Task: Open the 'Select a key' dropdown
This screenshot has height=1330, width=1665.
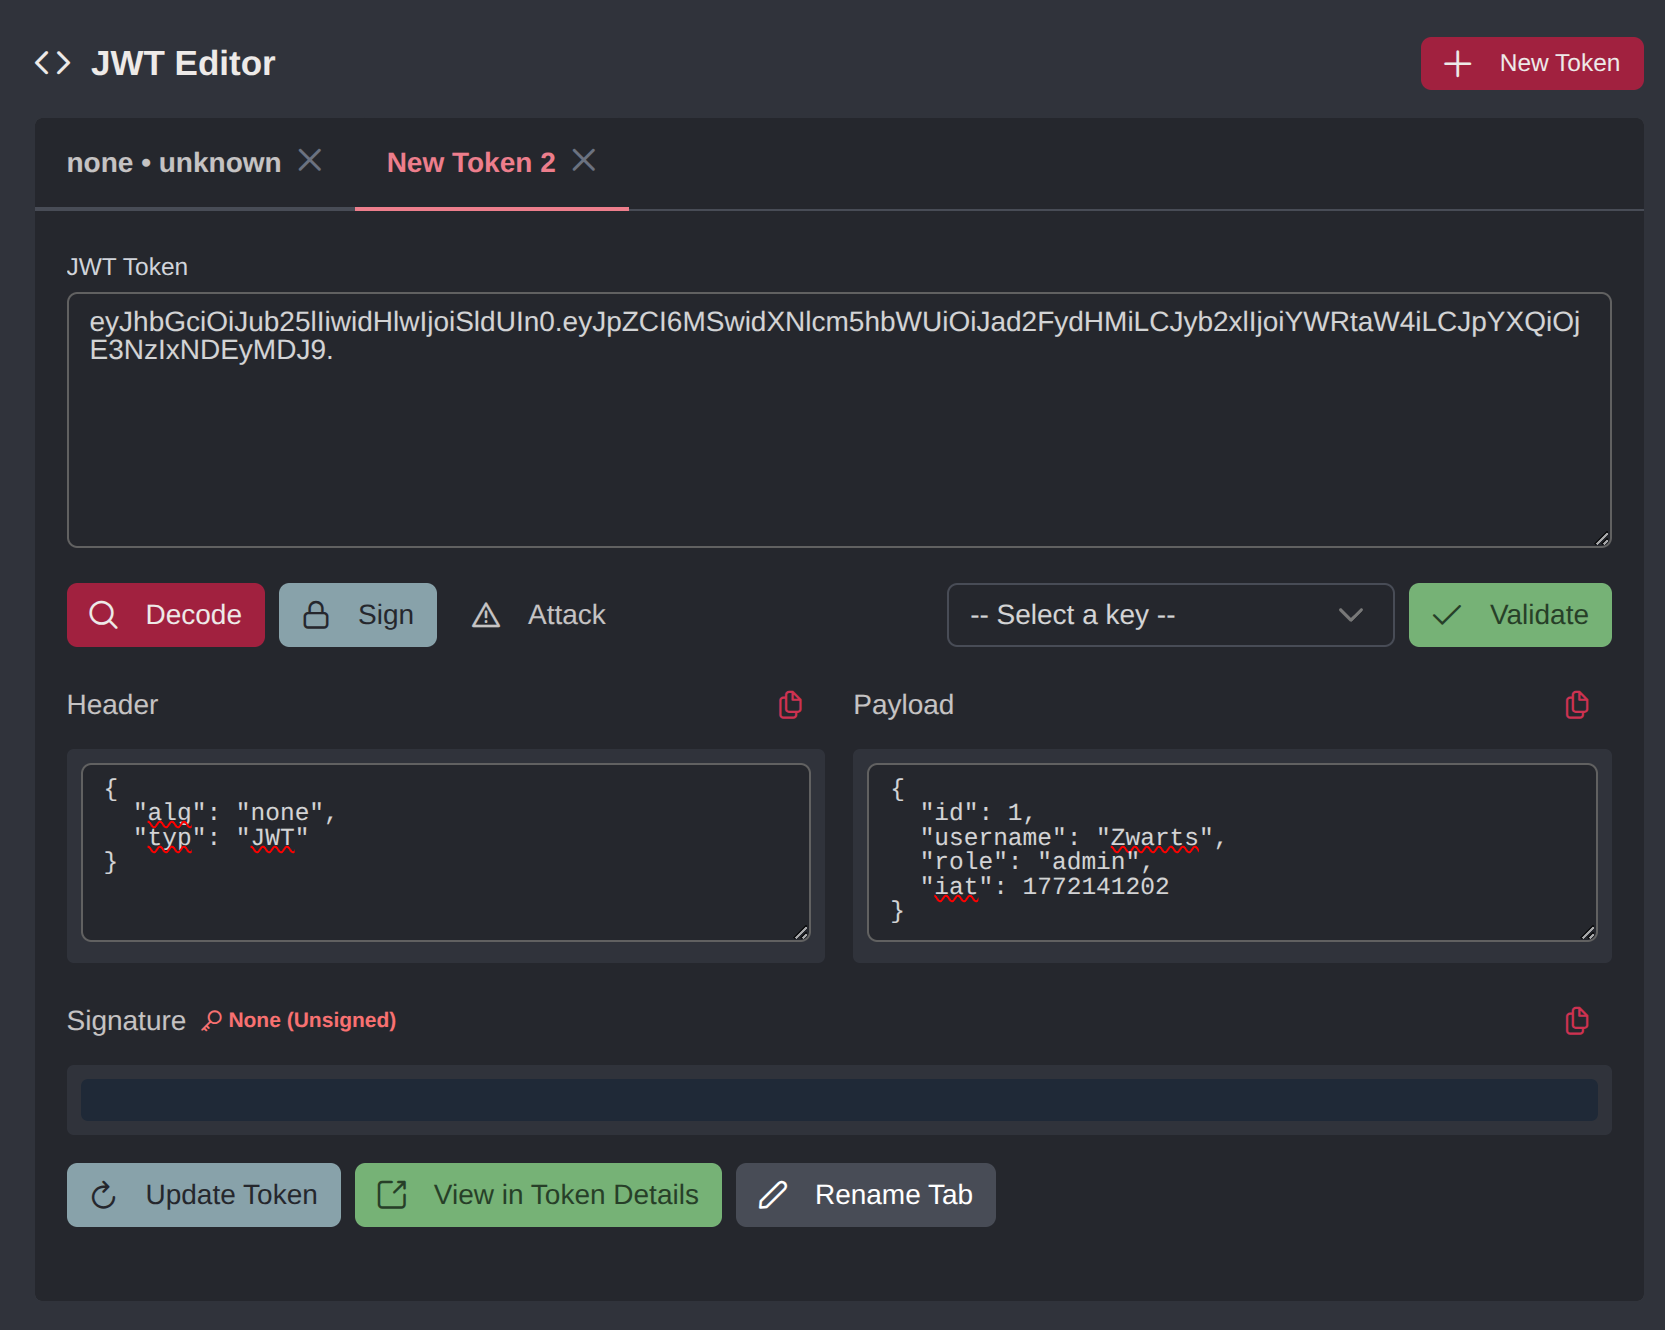Action: point(1169,615)
